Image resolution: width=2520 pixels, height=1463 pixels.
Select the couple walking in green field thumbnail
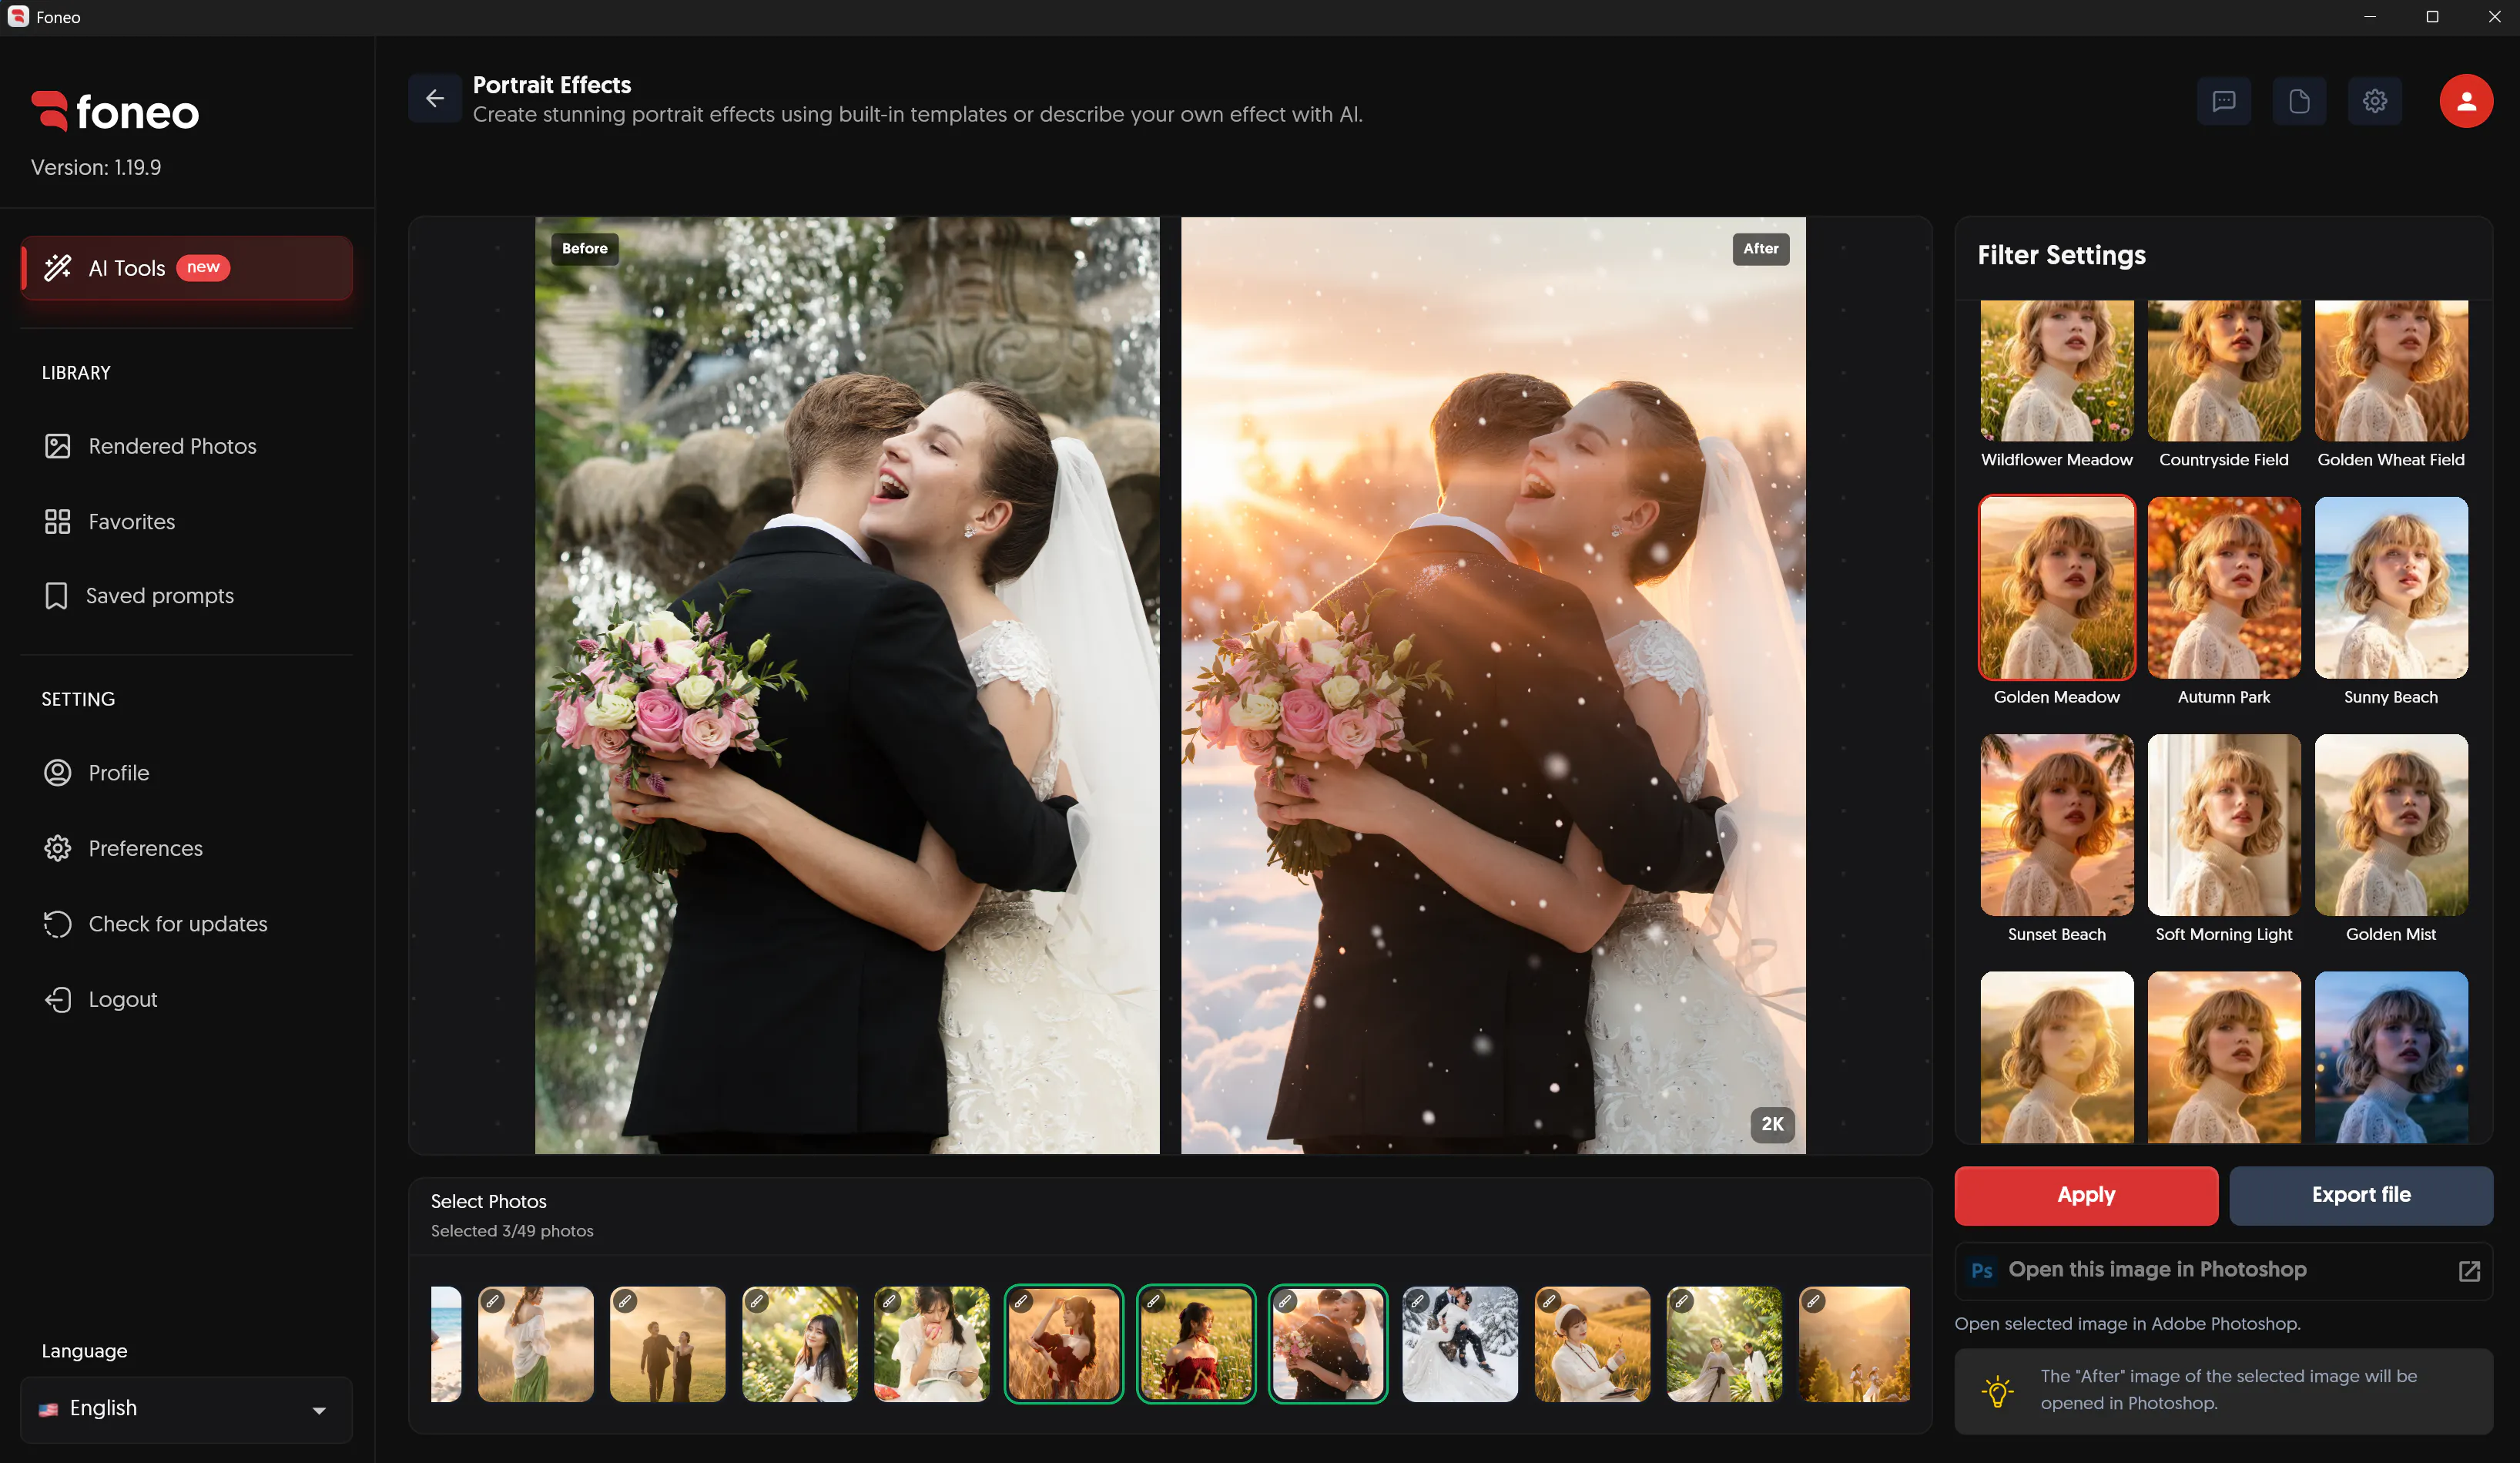1724,1344
